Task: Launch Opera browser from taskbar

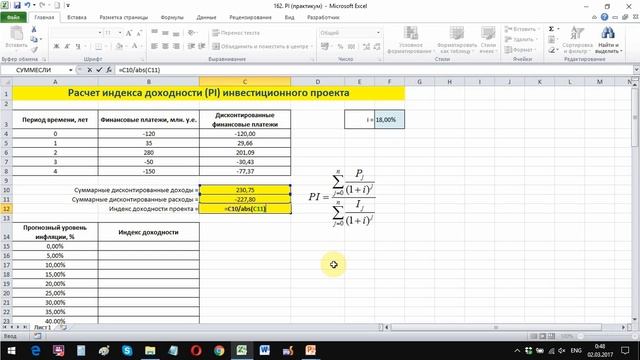Action: pyautogui.click(x=196, y=350)
